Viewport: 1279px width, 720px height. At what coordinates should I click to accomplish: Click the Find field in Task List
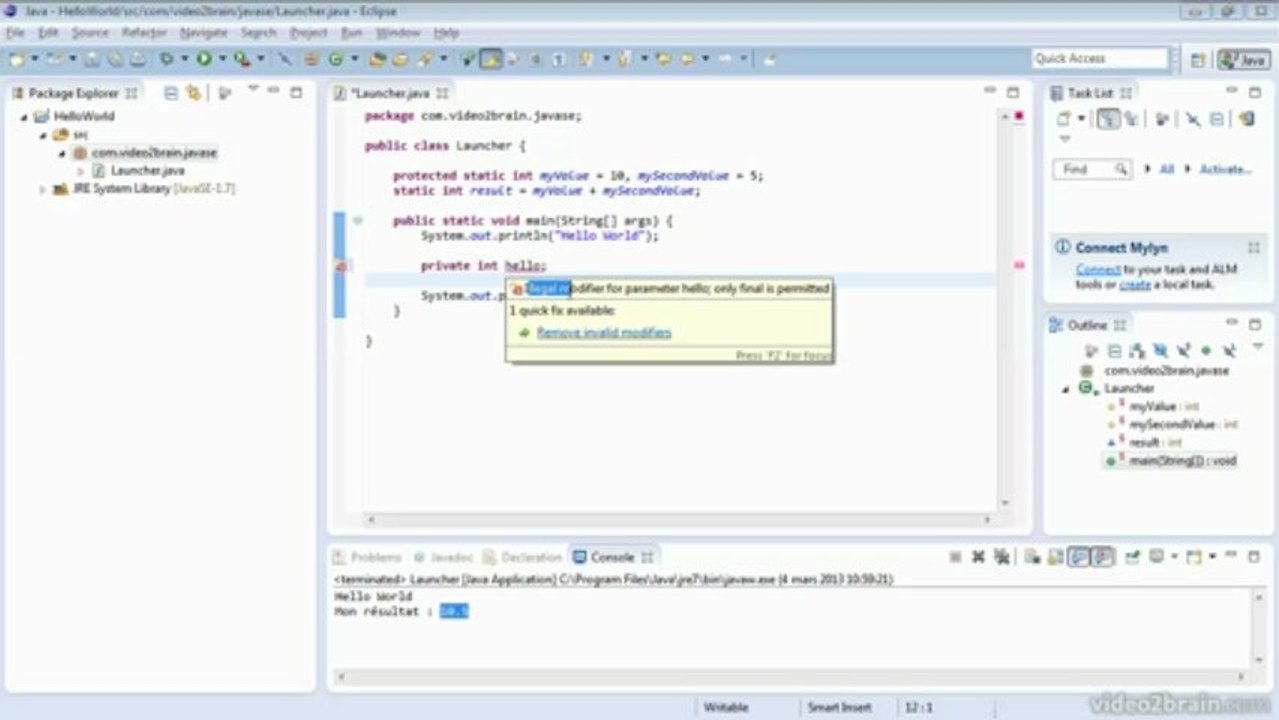tap(1091, 169)
